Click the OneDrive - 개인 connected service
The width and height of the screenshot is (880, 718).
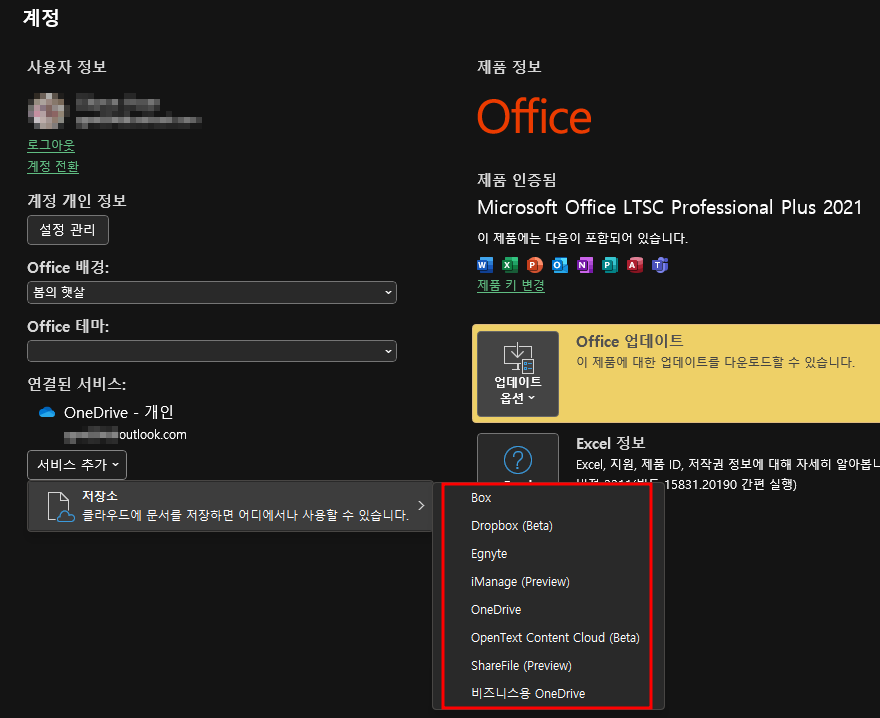[118, 413]
